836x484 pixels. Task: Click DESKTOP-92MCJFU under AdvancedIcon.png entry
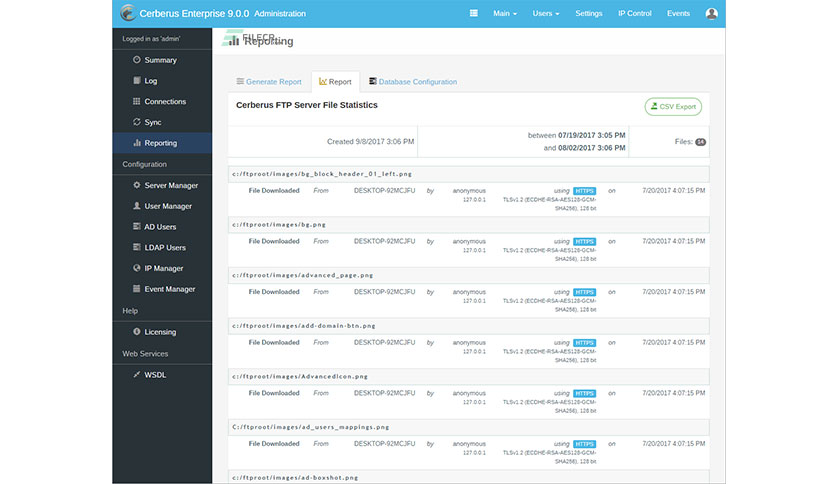(384, 393)
